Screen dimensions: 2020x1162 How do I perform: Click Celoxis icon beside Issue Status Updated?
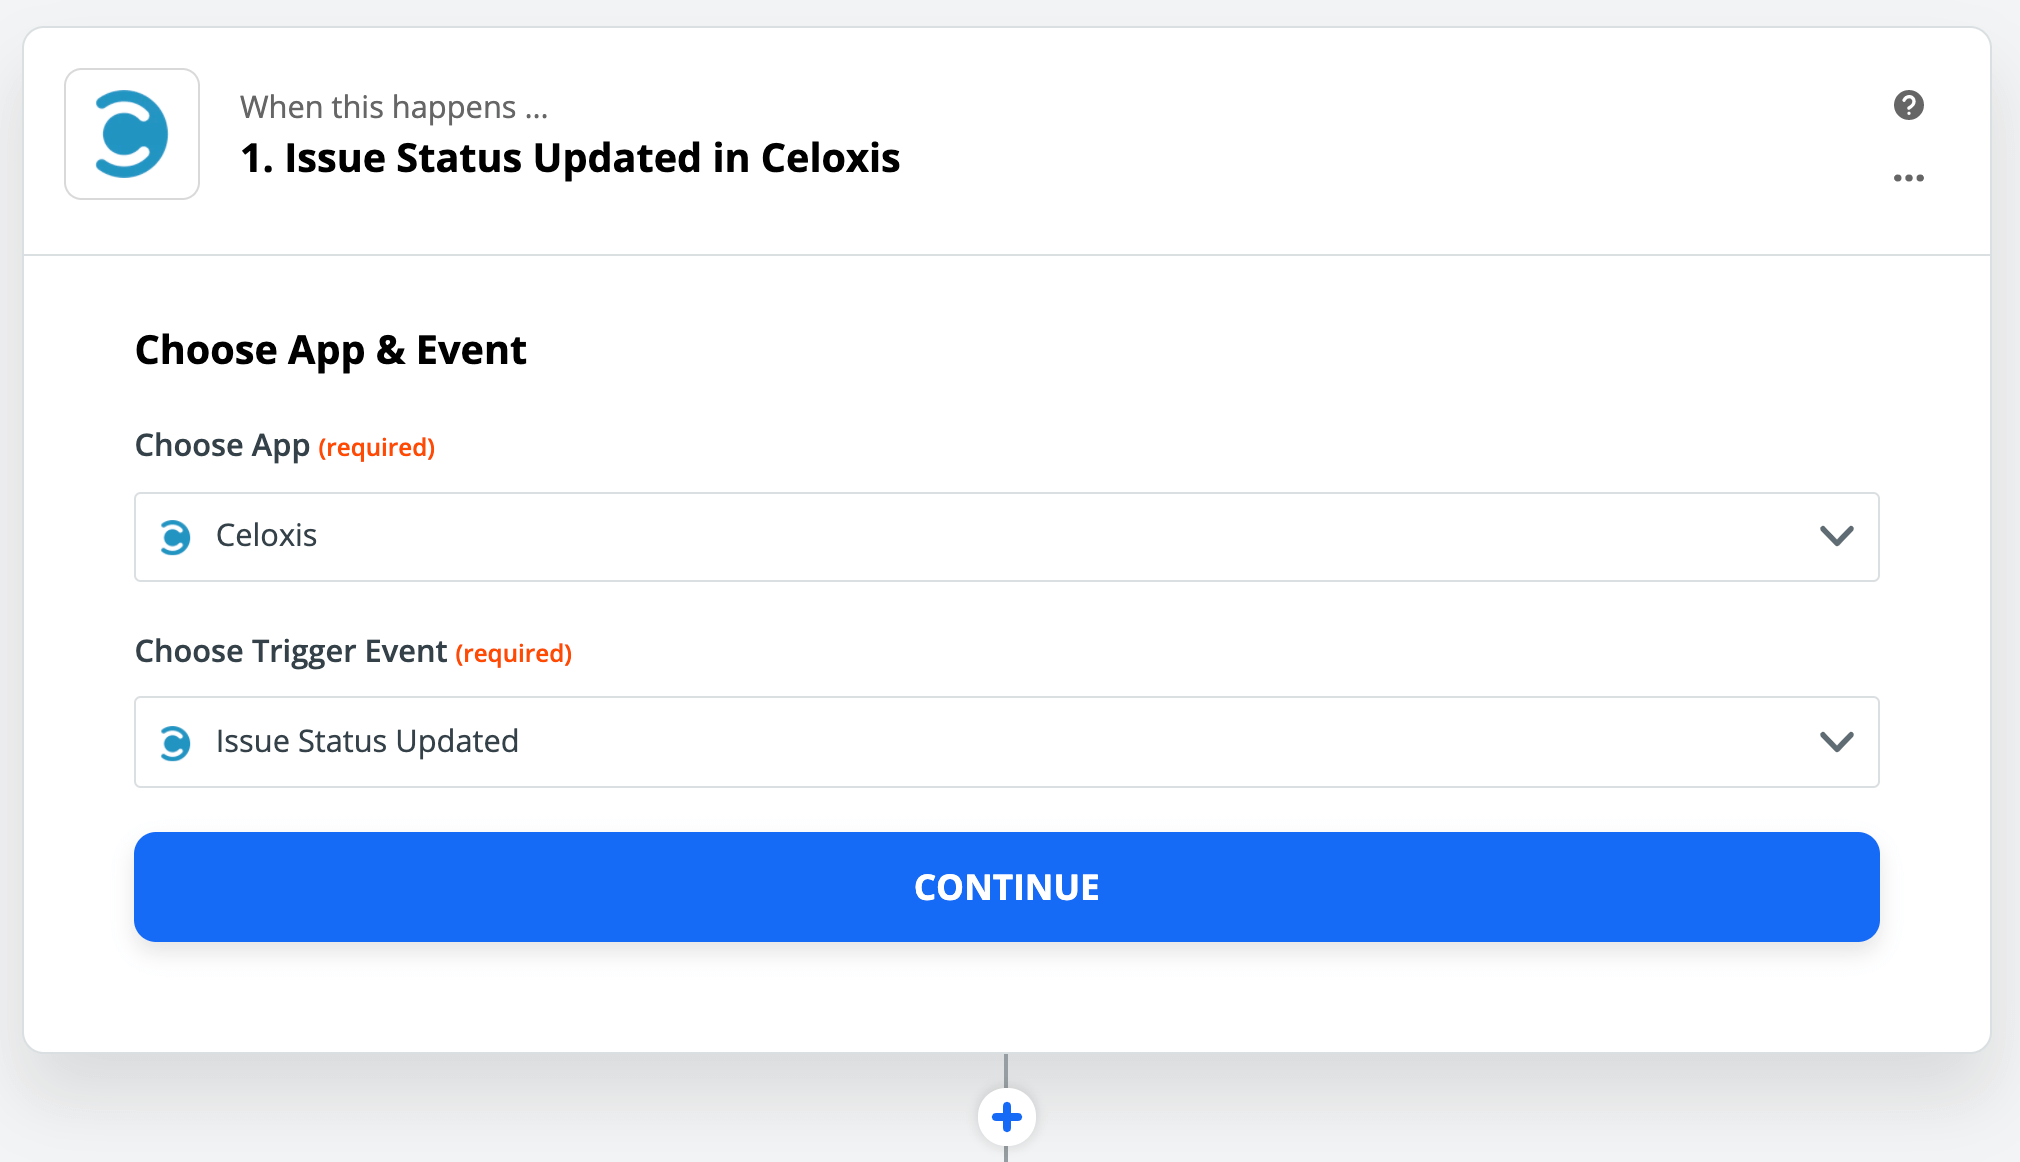(x=175, y=743)
